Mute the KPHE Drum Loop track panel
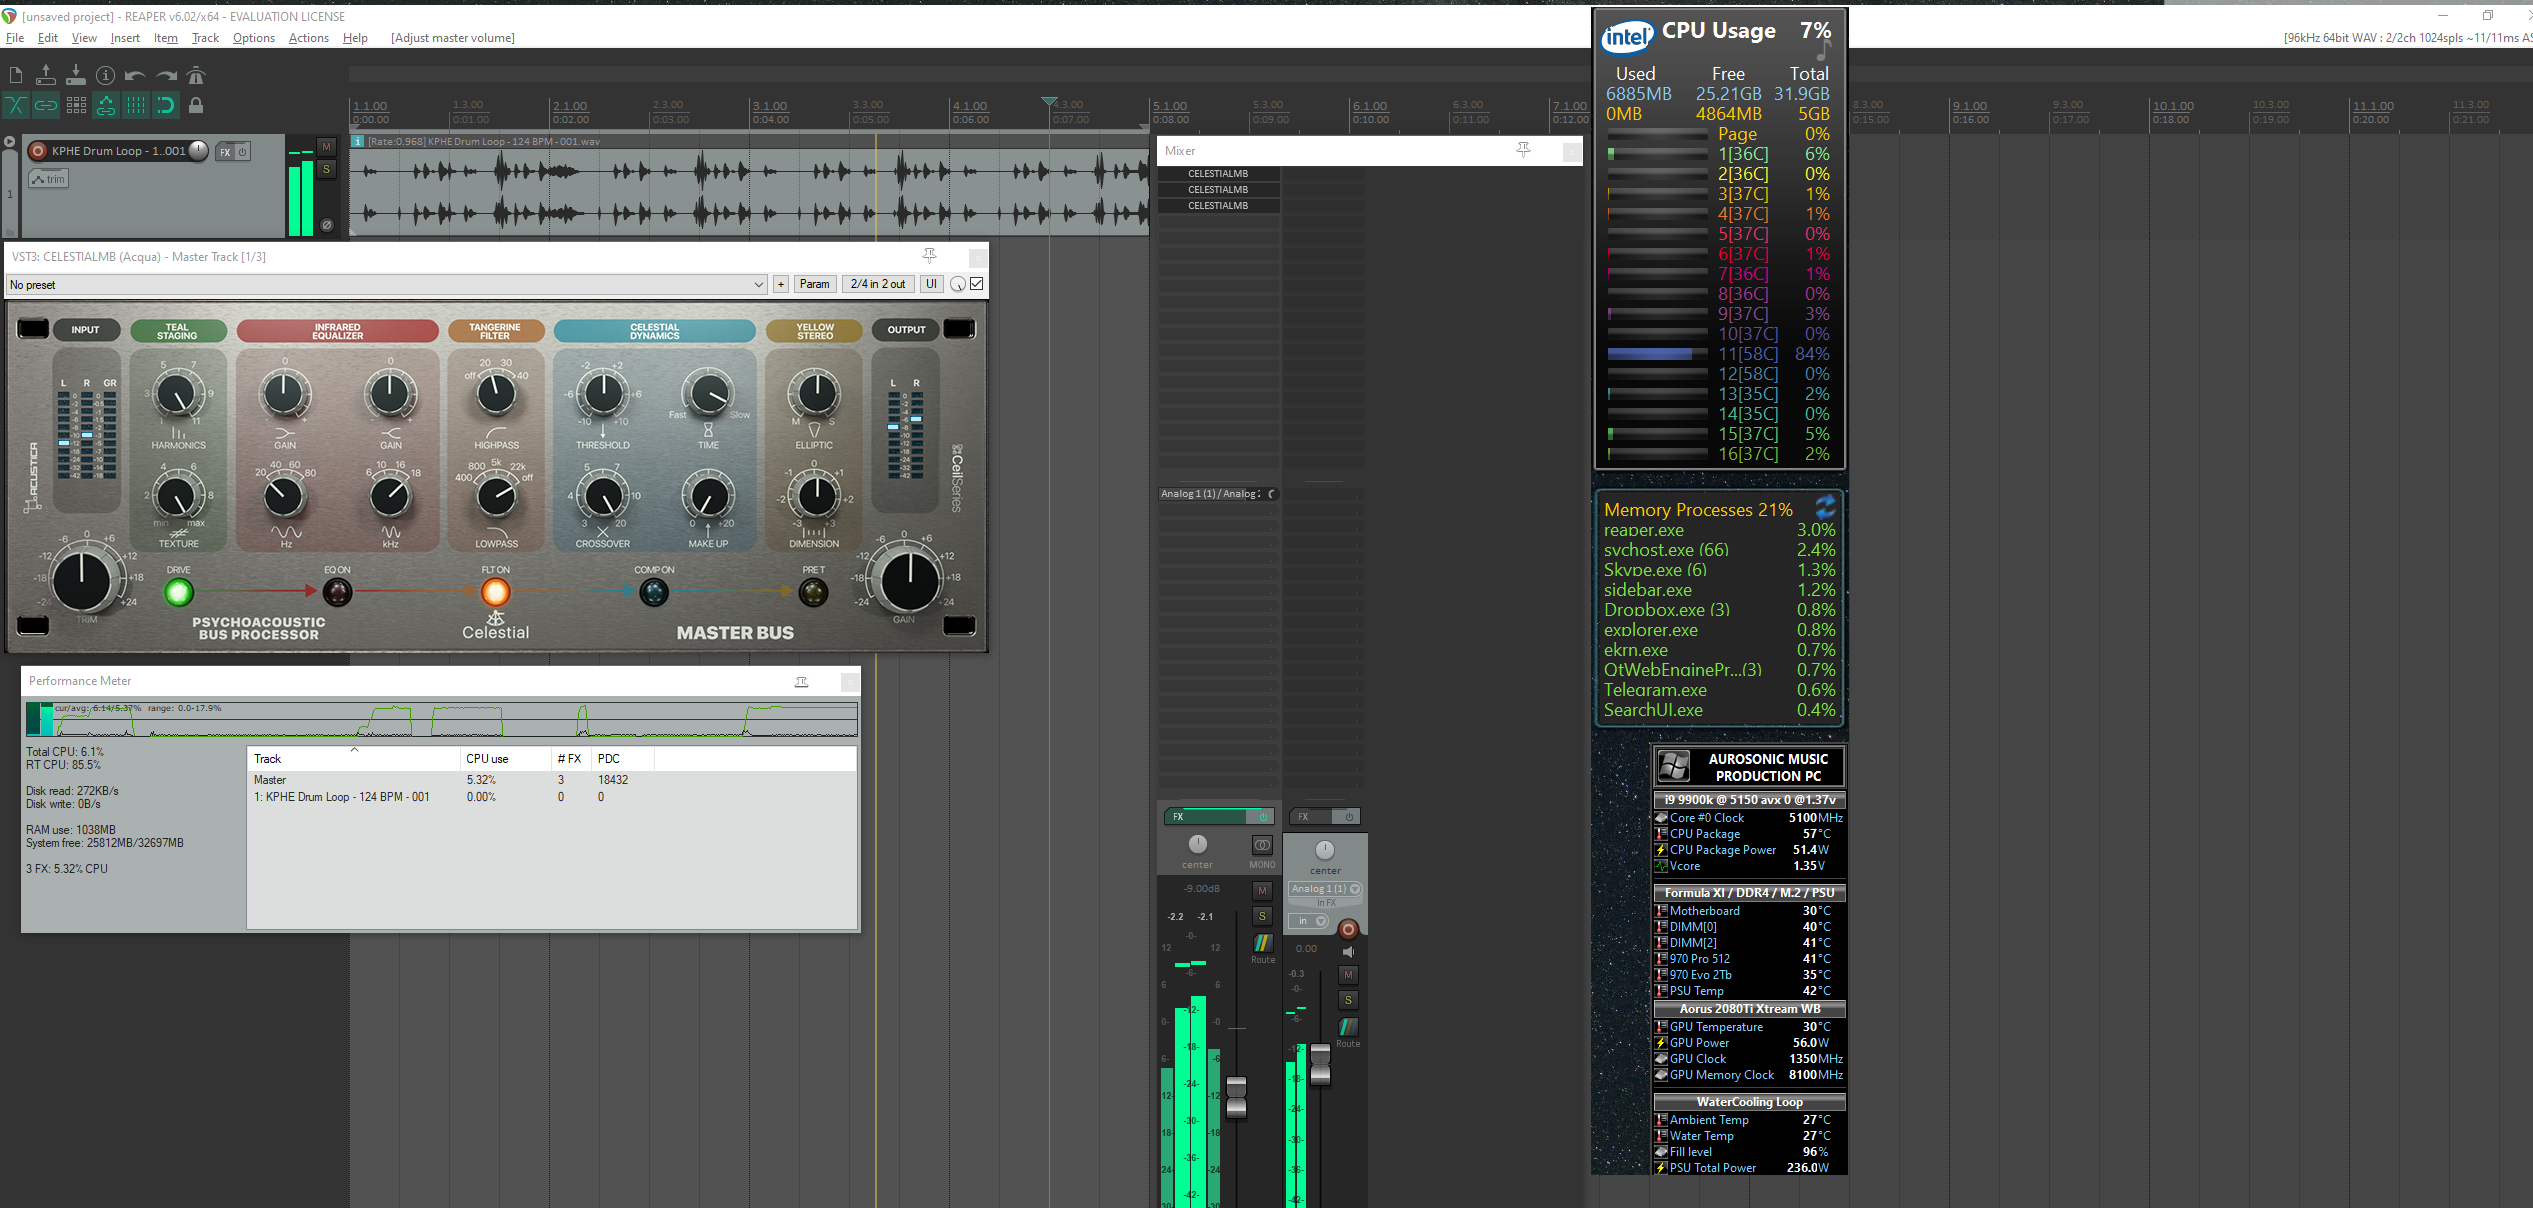The image size is (2533, 1208). click(x=326, y=147)
